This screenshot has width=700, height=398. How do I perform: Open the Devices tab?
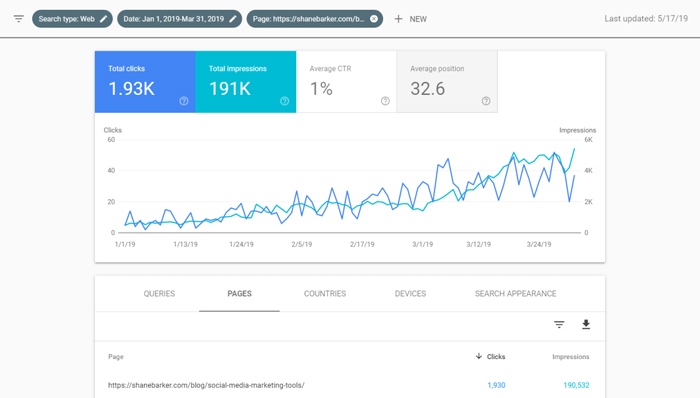(x=410, y=294)
